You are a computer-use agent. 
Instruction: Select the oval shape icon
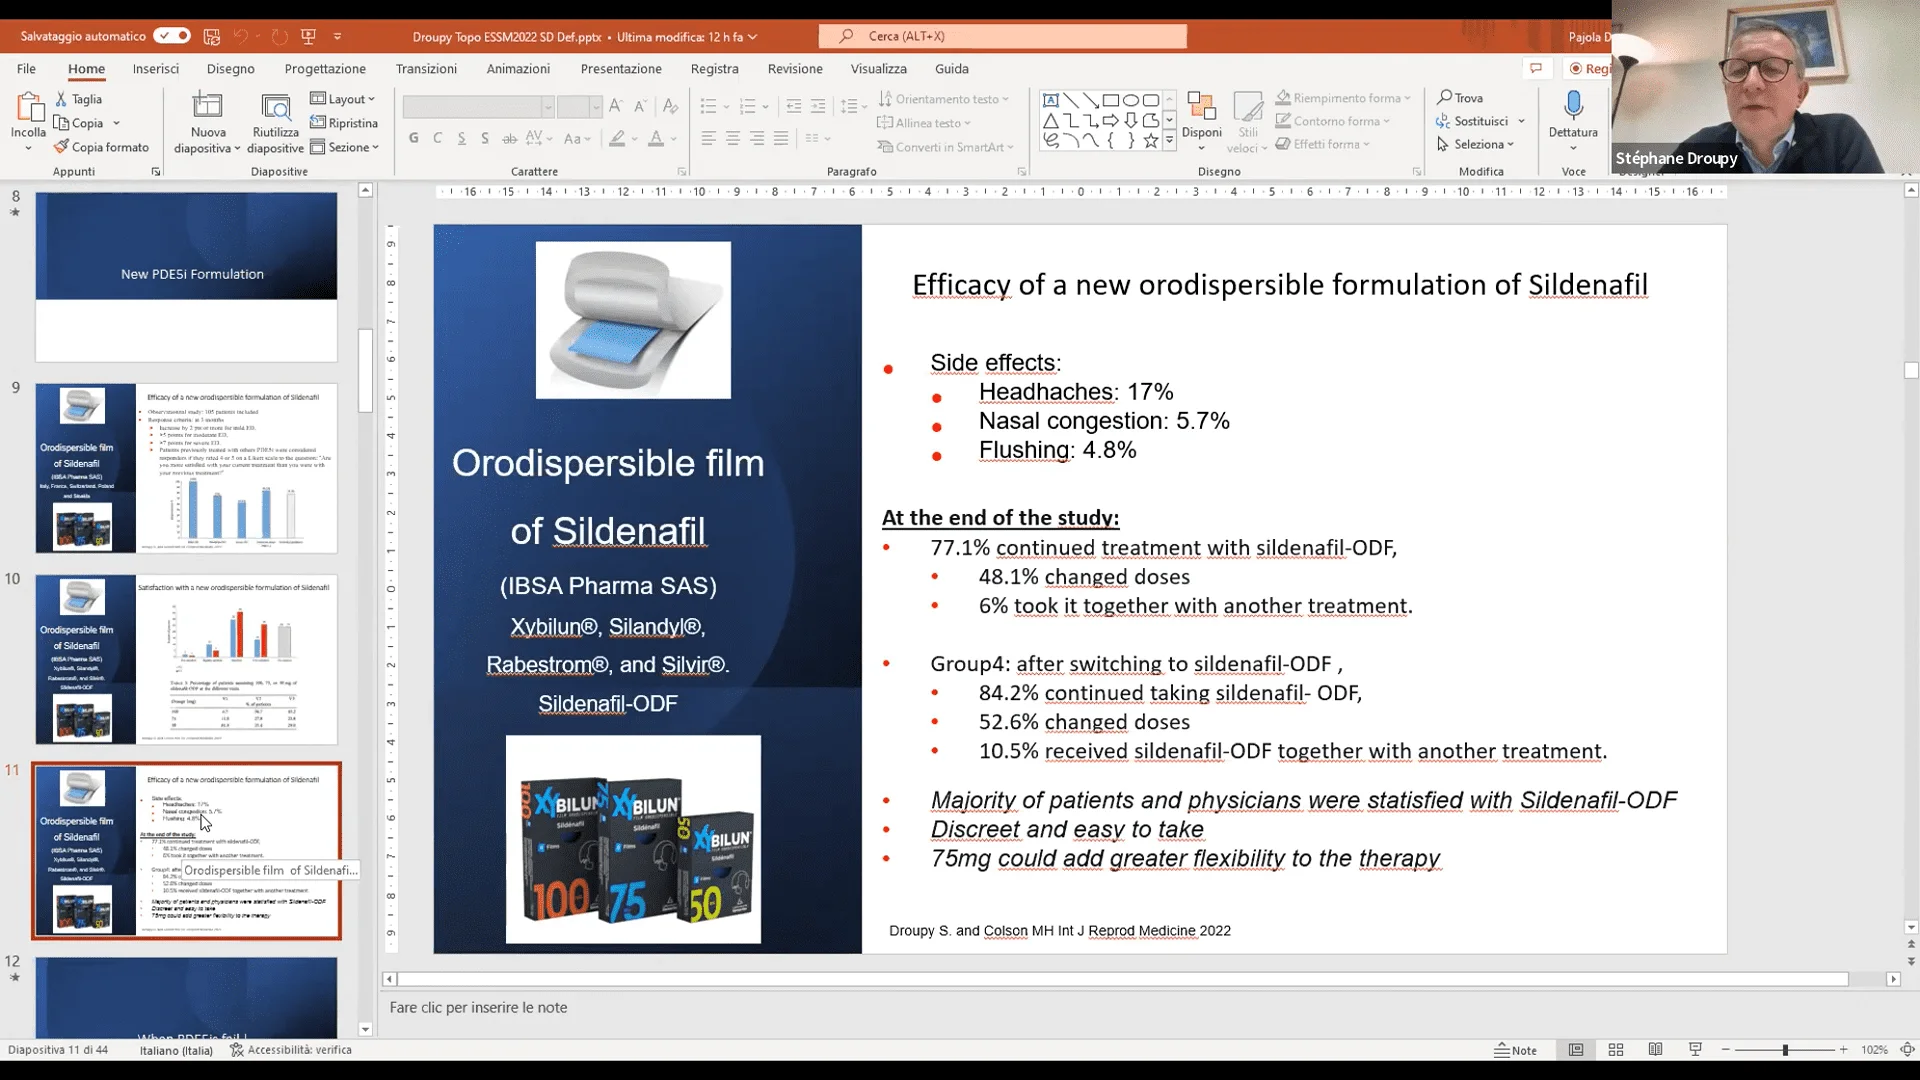pos(1131,100)
